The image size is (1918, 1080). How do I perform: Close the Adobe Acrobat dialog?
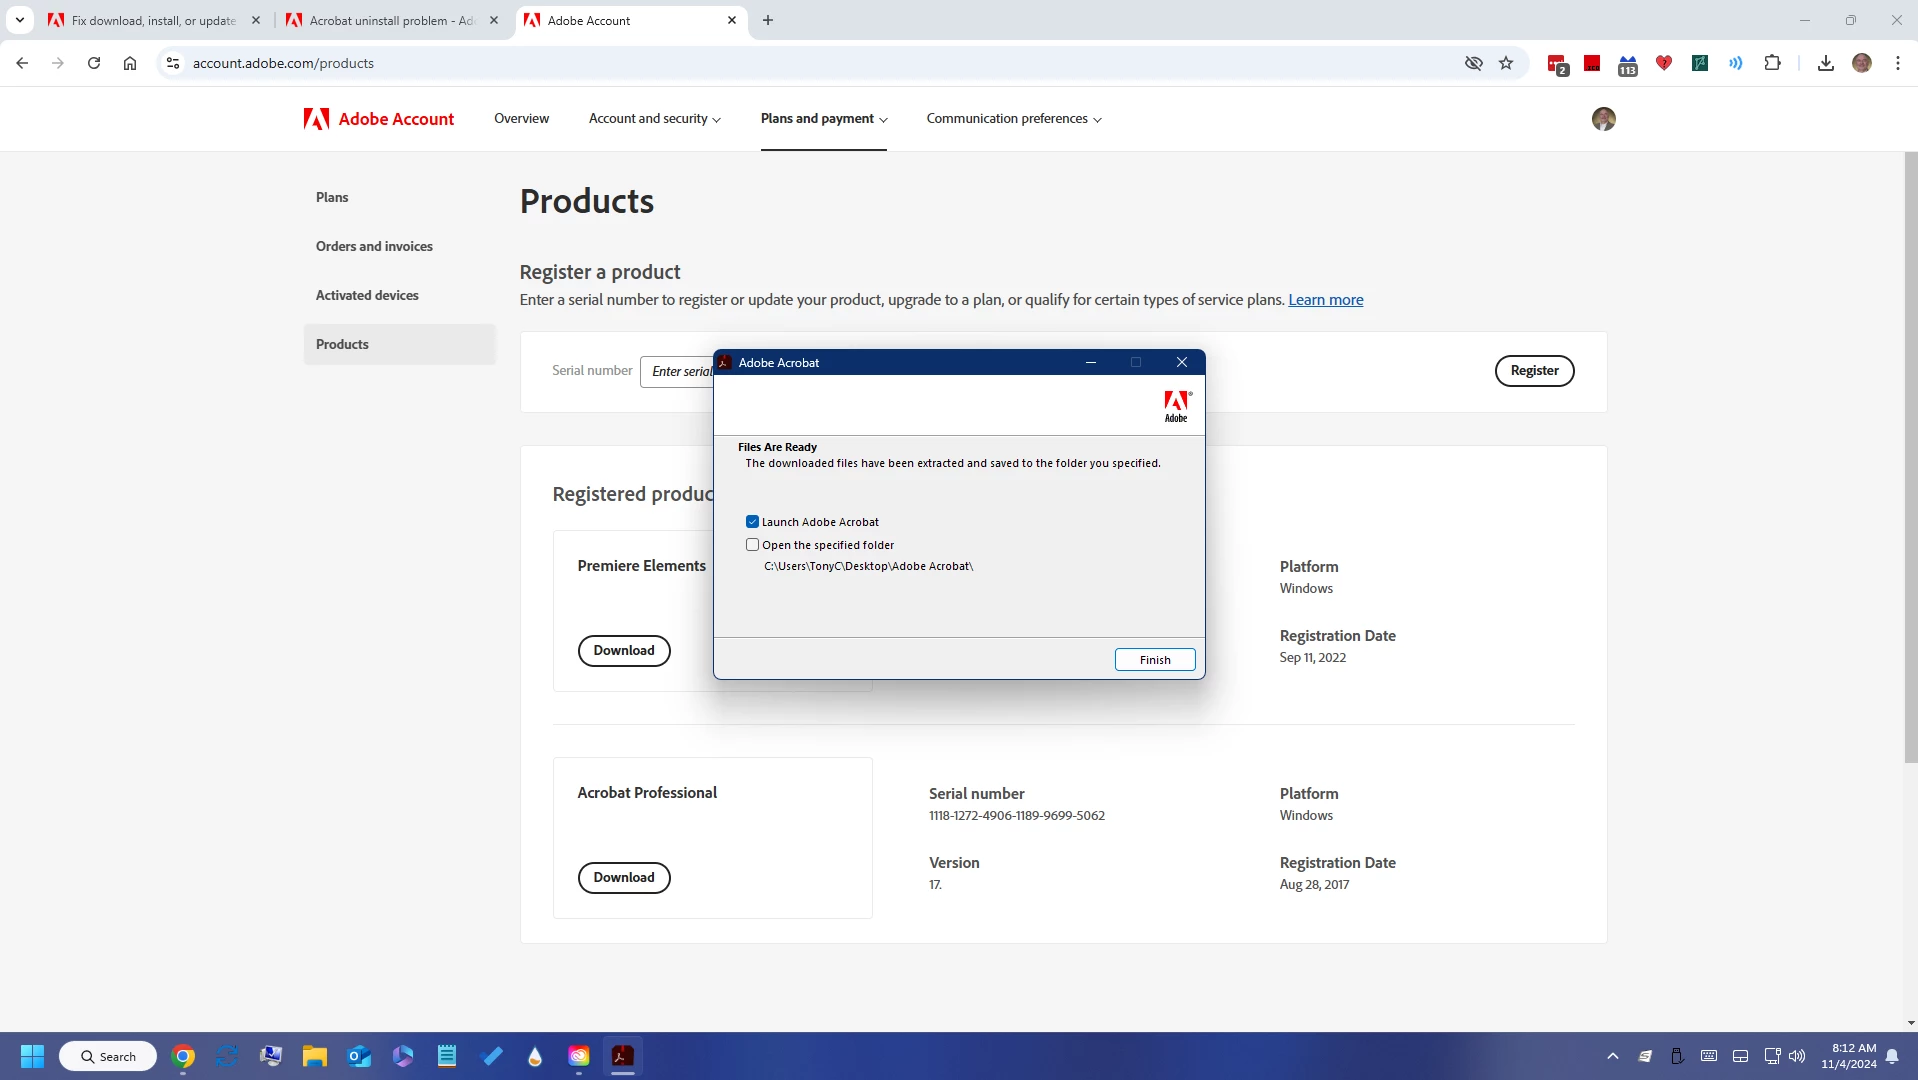pos(1182,362)
